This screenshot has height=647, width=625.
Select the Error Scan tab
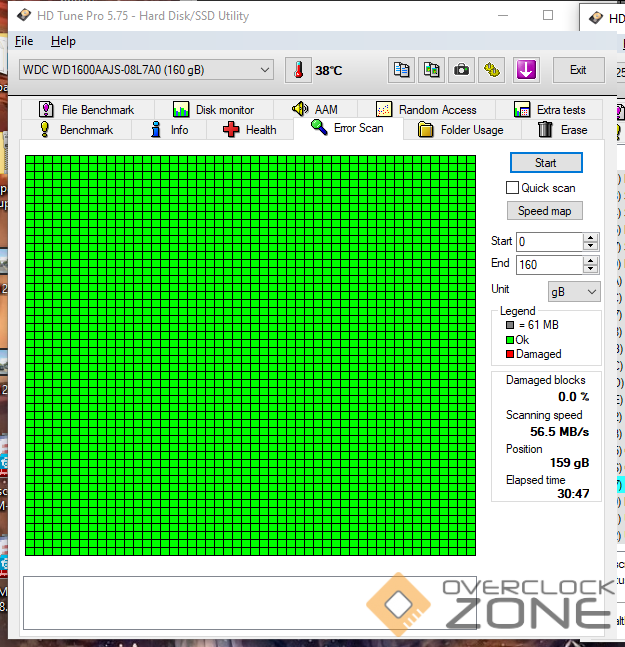348,128
